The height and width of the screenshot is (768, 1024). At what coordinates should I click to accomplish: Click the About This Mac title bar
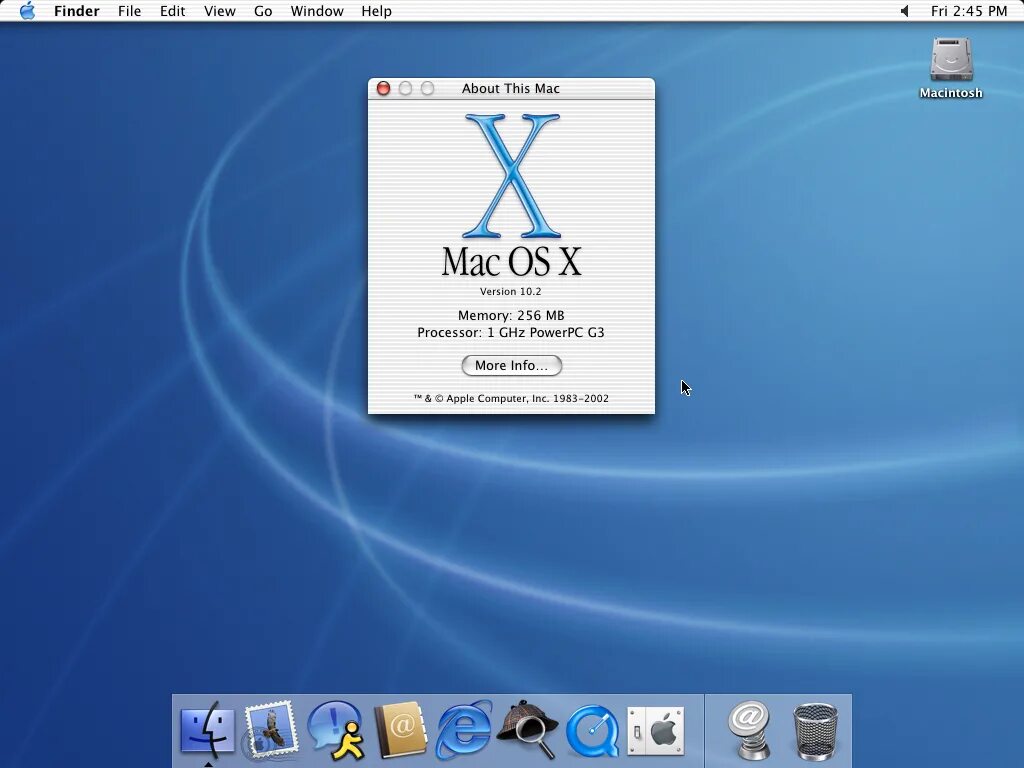511,88
